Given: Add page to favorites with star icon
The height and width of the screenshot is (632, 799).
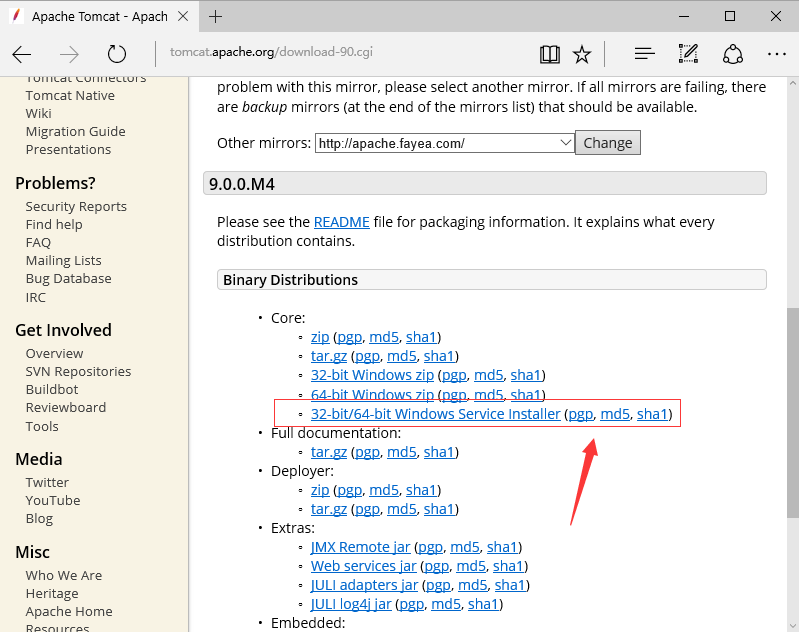Looking at the screenshot, I should click(x=581, y=54).
